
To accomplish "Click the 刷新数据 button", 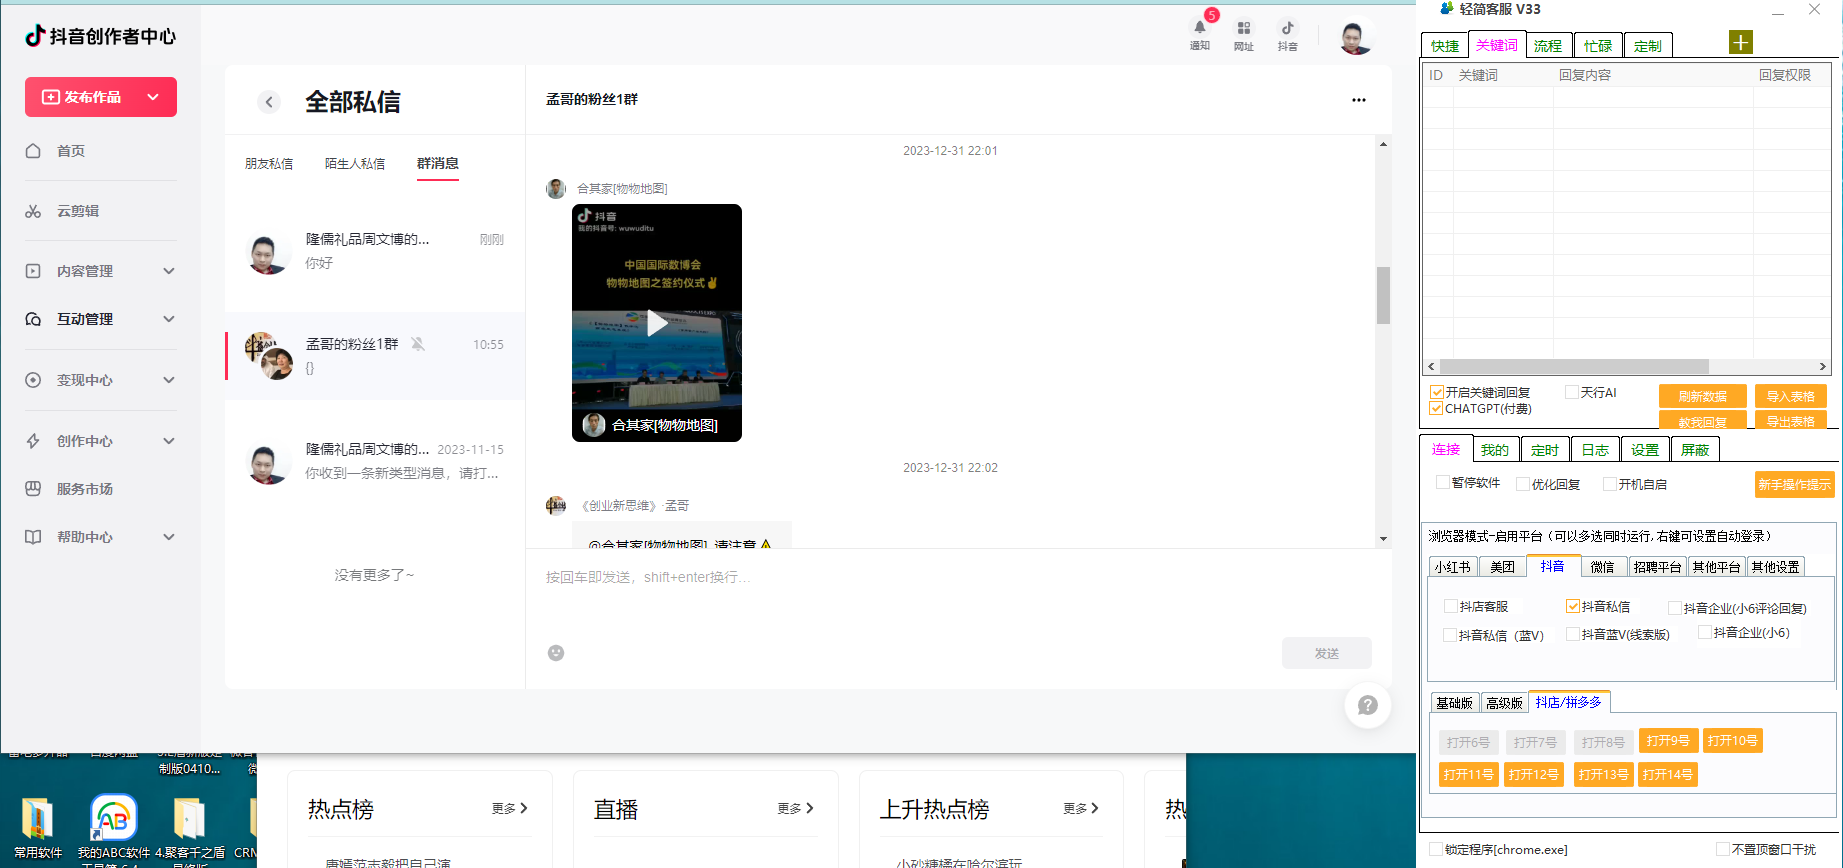I will click(x=1702, y=396).
